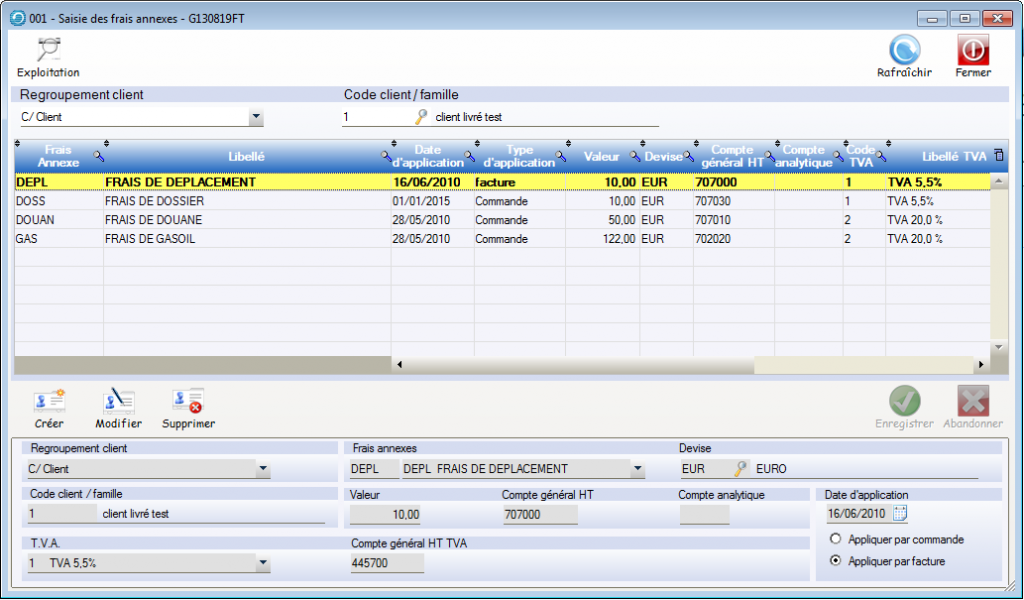Click the Modifier icon

coord(118,402)
